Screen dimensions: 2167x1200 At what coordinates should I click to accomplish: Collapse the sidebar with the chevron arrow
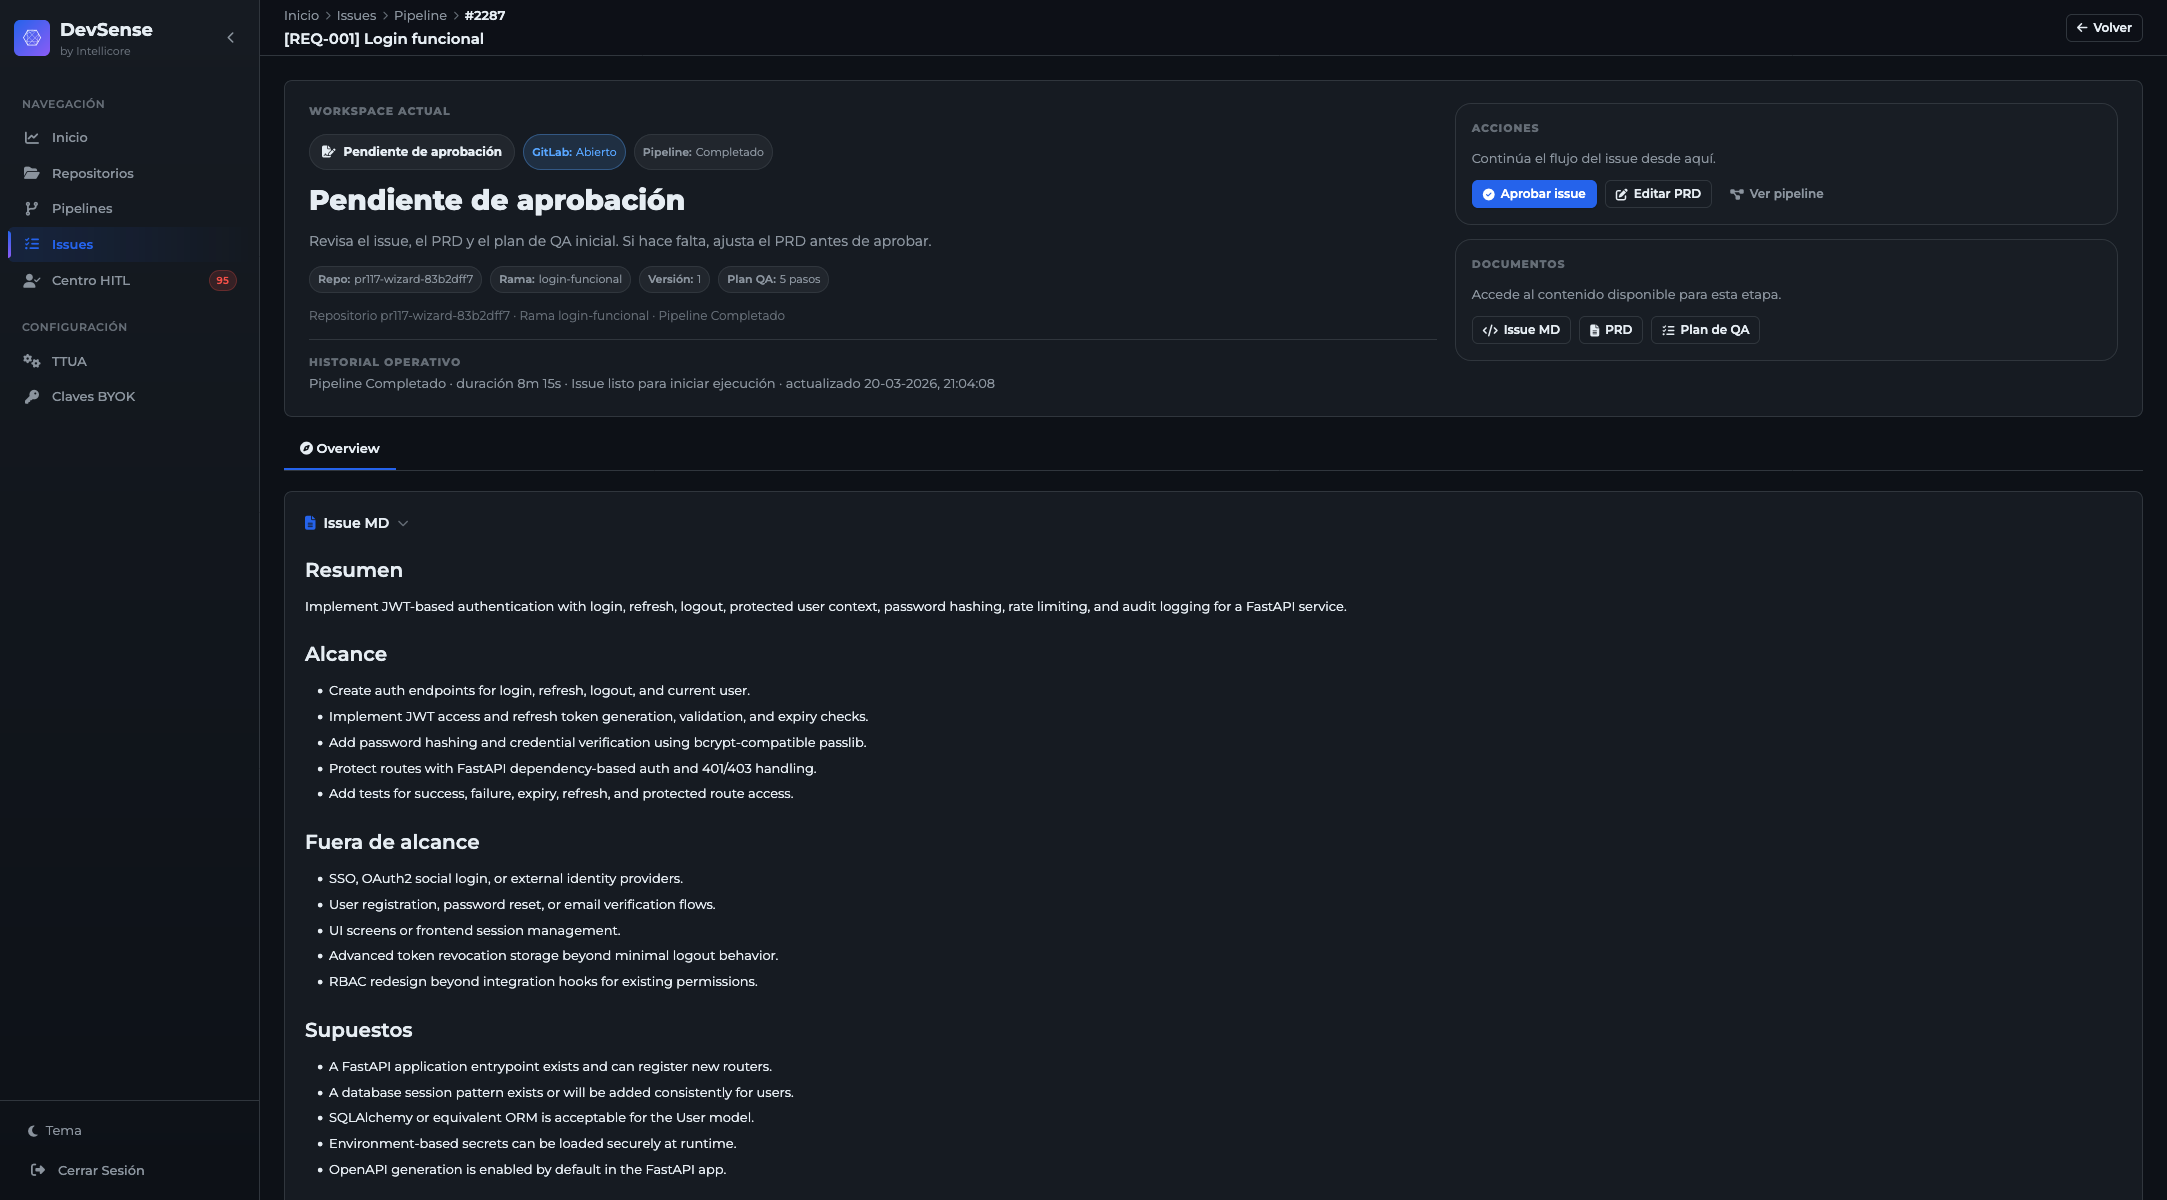(x=231, y=38)
